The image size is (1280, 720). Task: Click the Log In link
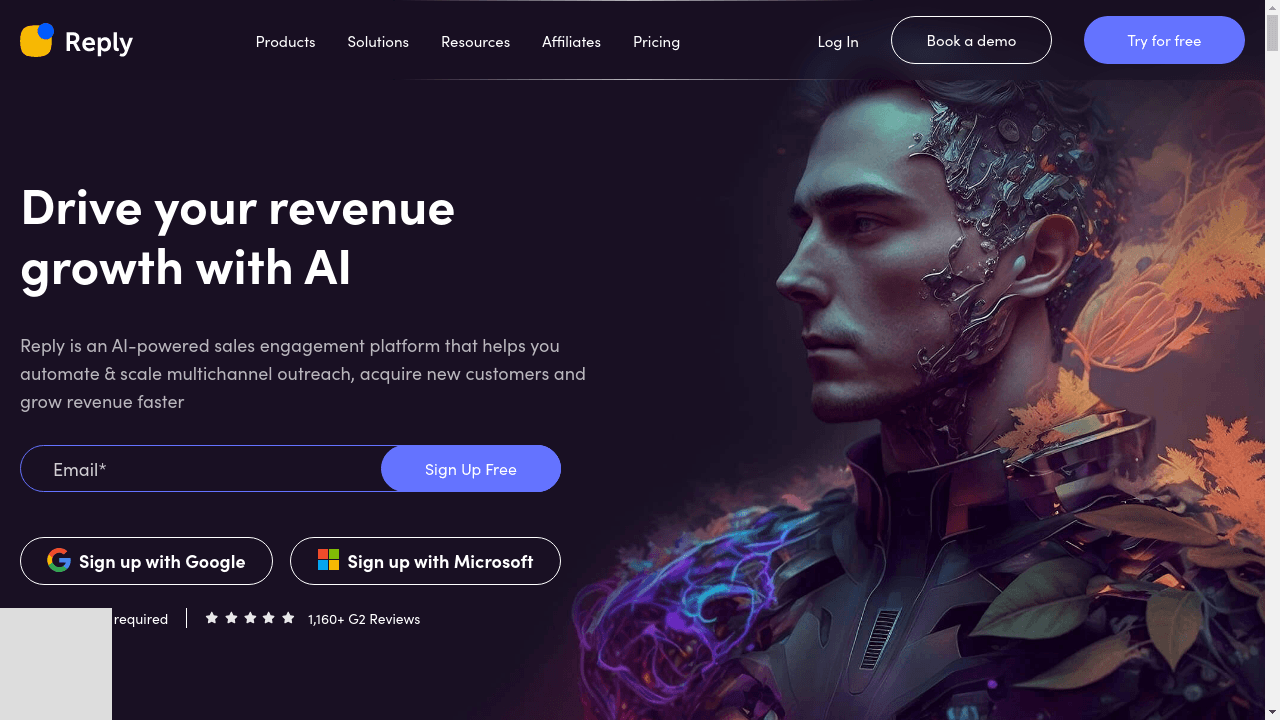838,42
